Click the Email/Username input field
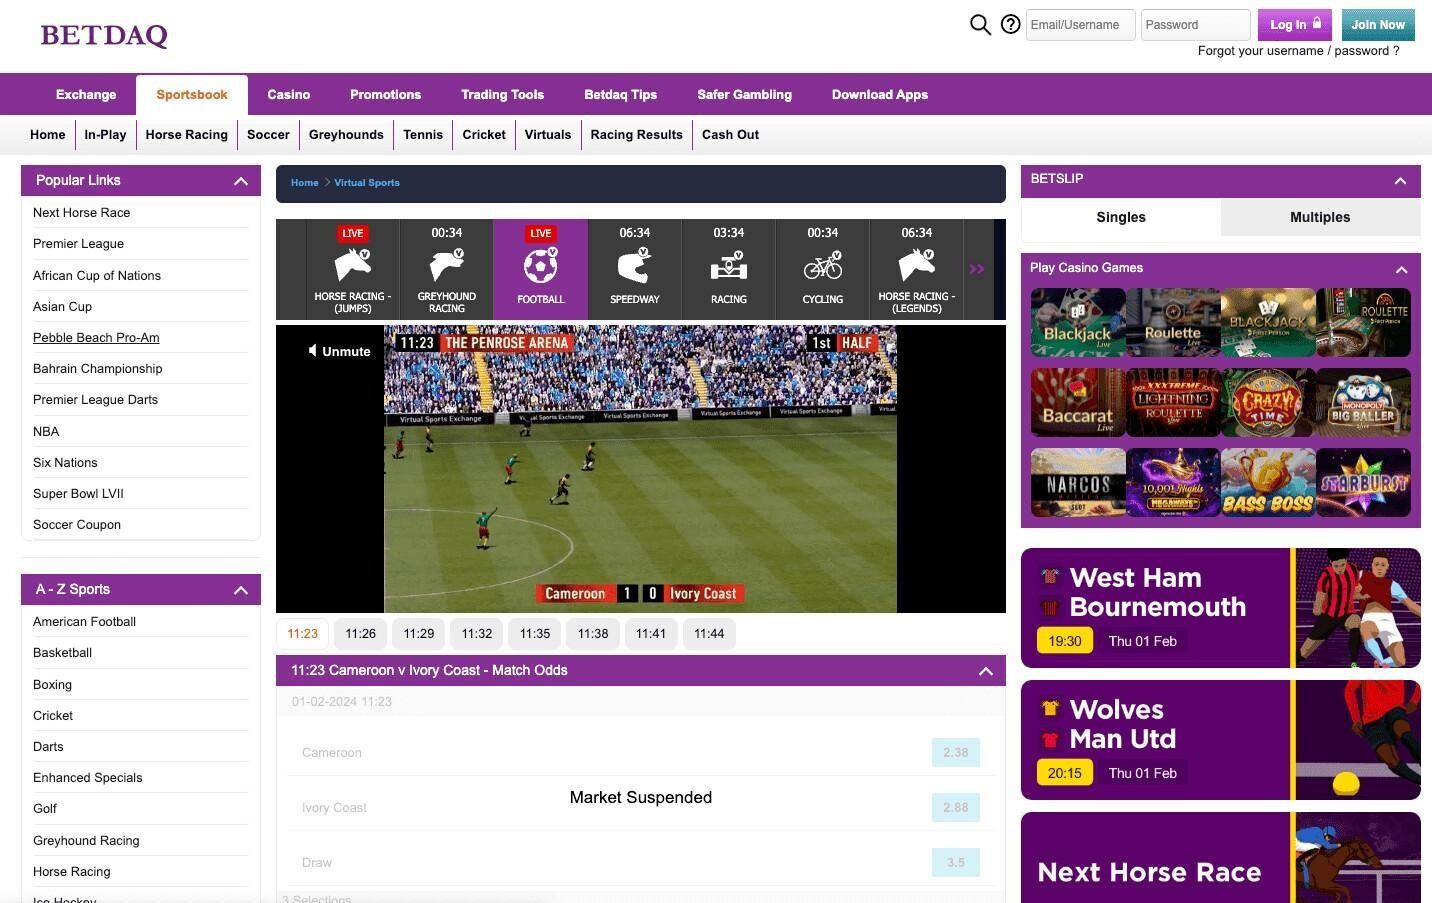The image size is (1432, 903). coord(1079,25)
